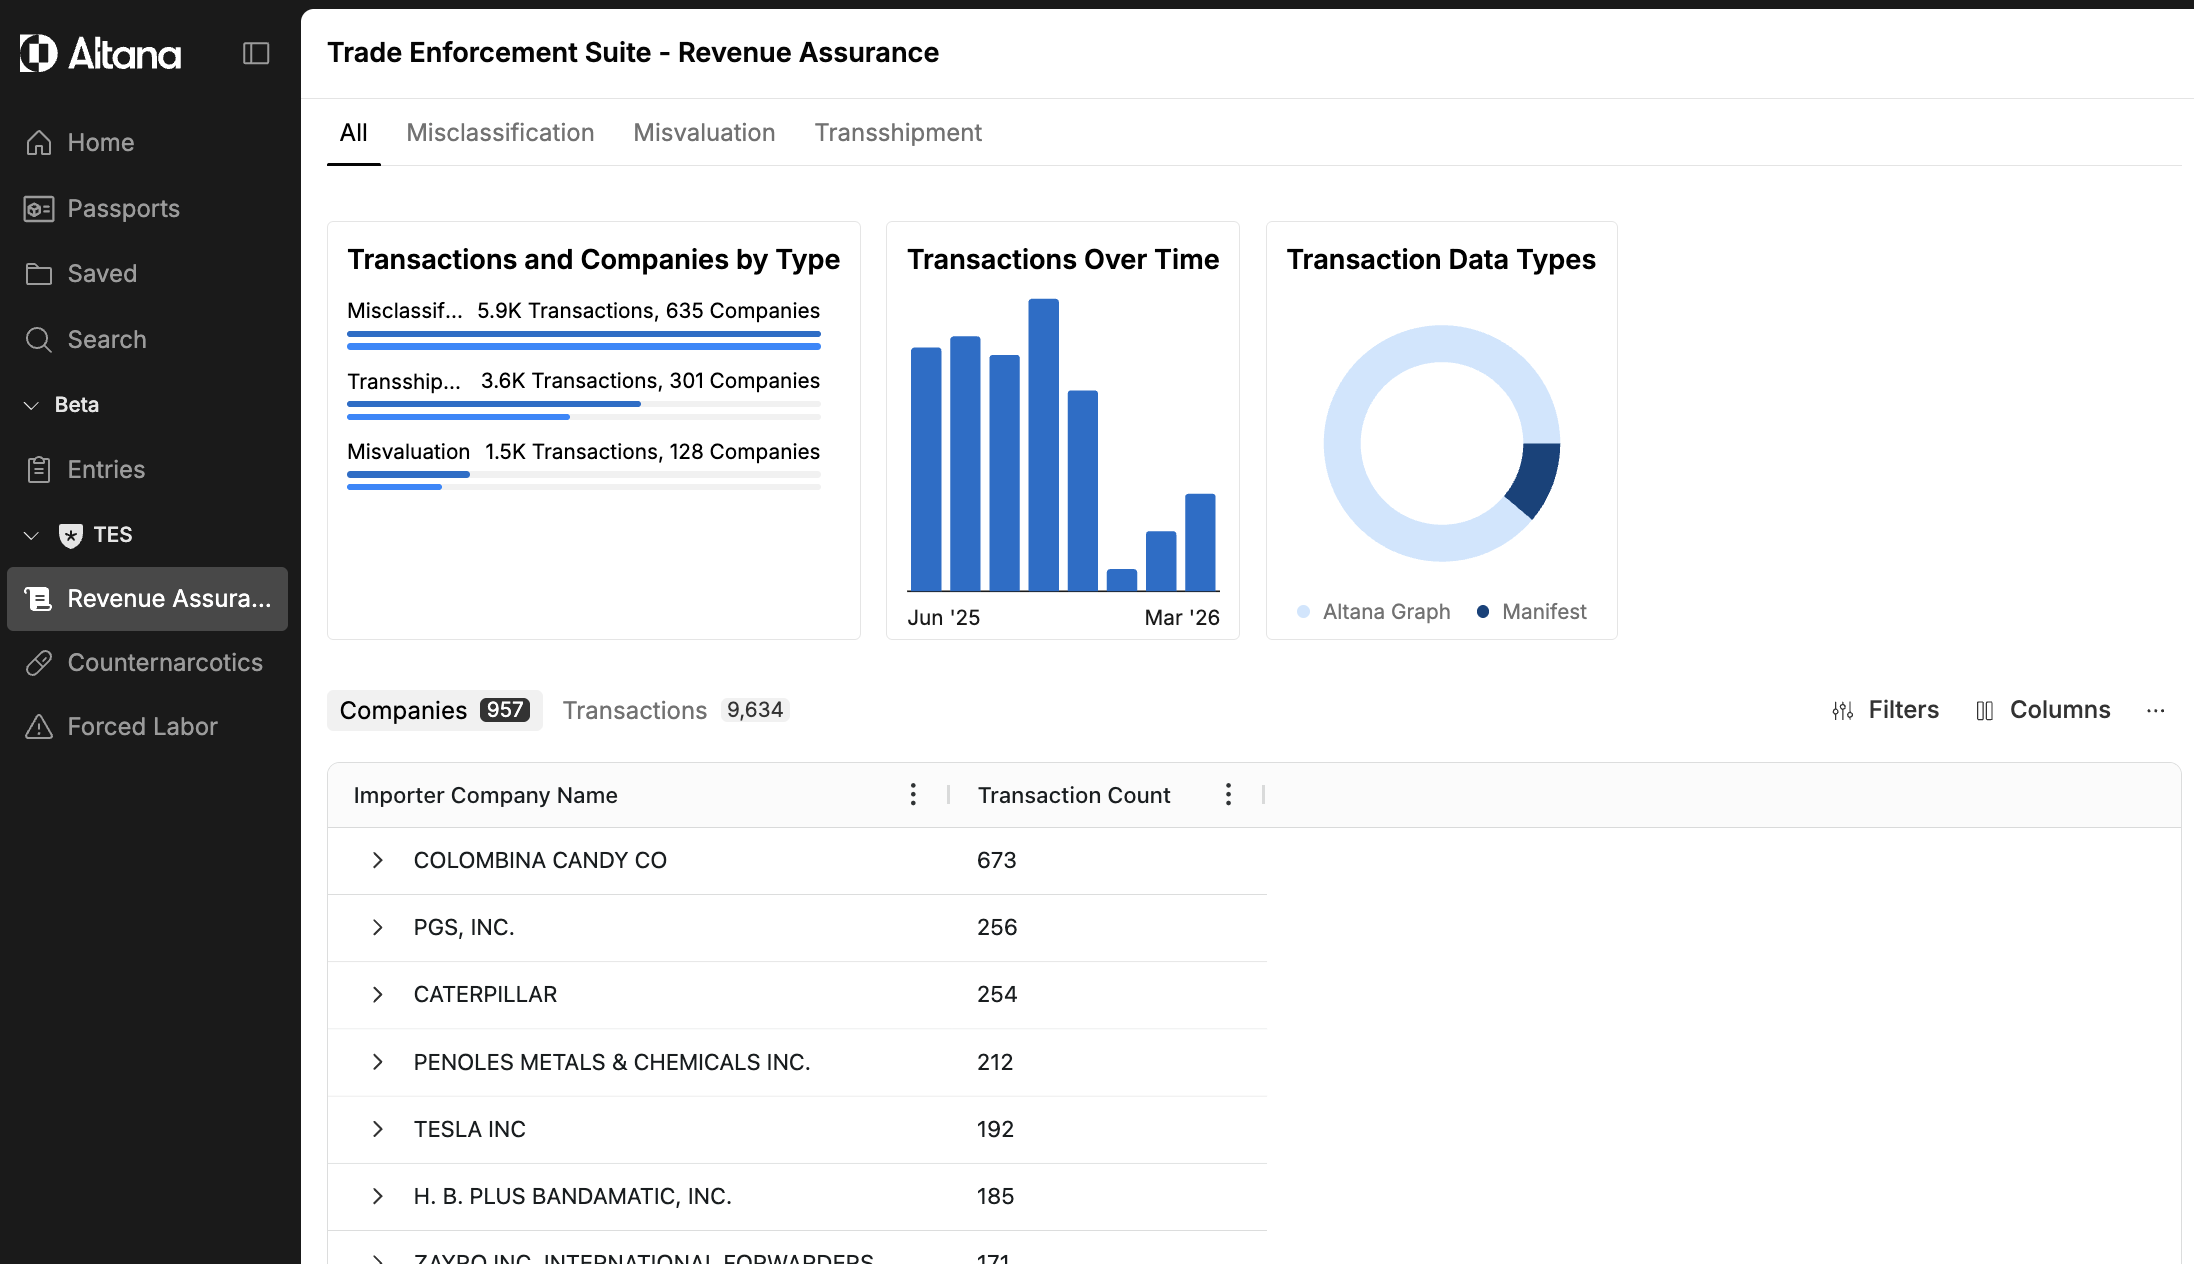Click the tallest bar in Transactions Over Time
This screenshot has width=2194, height=1264.
click(x=1043, y=444)
